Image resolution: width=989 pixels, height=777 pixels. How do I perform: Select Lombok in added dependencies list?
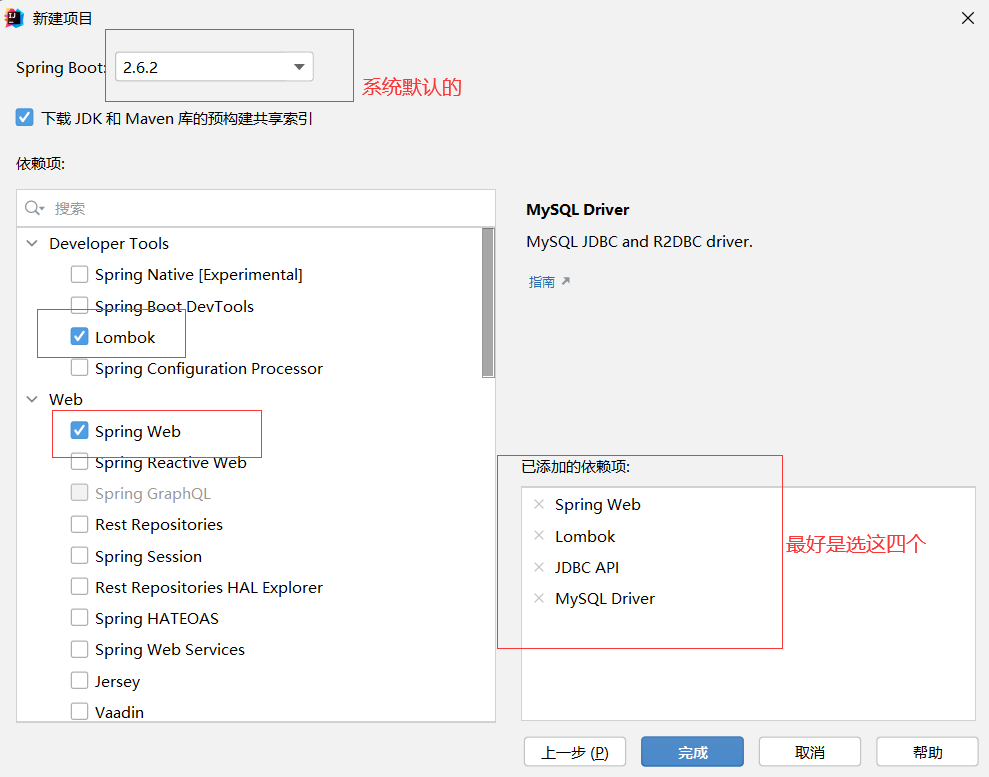(x=585, y=536)
